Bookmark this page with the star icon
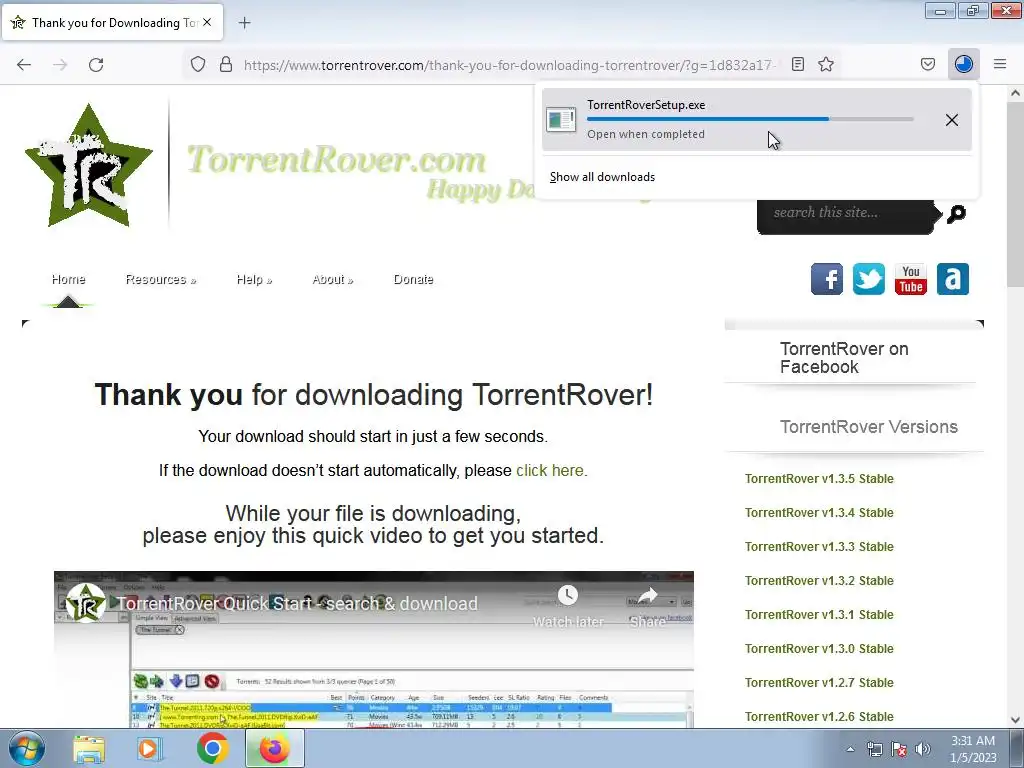This screenshot has height=768, width=1024. pos(826,64)
